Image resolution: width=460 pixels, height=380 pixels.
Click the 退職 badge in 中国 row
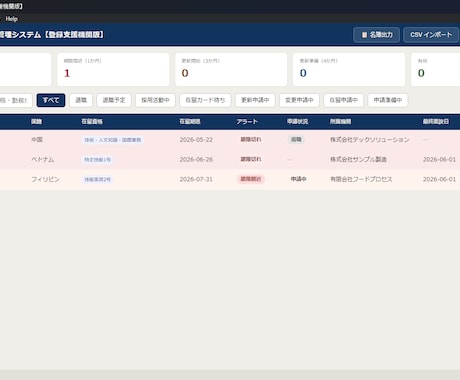(296, 139)
